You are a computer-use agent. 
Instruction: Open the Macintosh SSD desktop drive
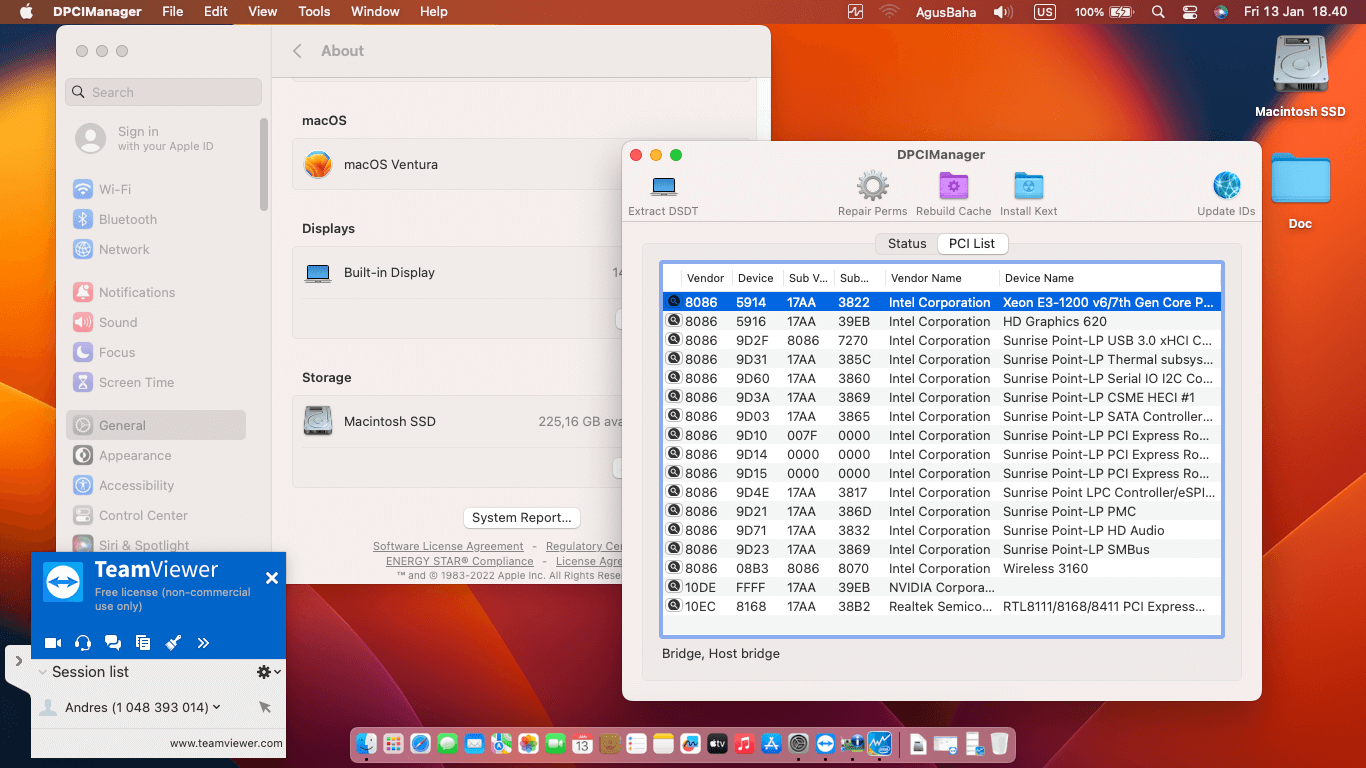pos(1300,76)
